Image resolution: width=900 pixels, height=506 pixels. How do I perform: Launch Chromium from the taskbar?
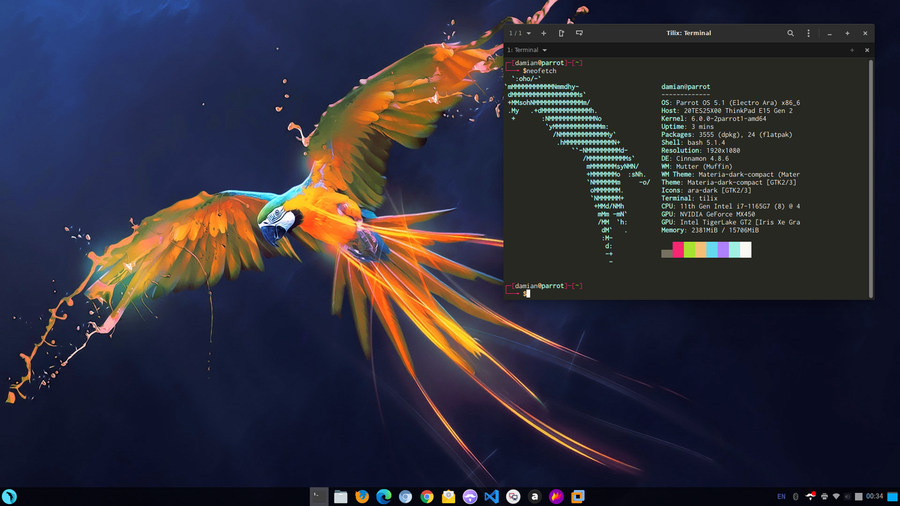point(405,496)
